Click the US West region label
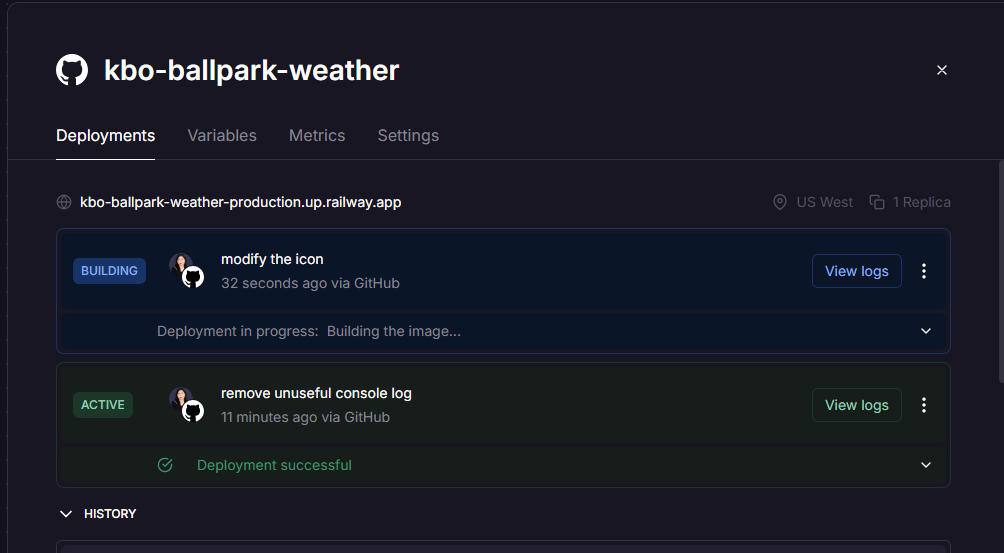This screenshot has width=1004, height=553. point(825,202)
